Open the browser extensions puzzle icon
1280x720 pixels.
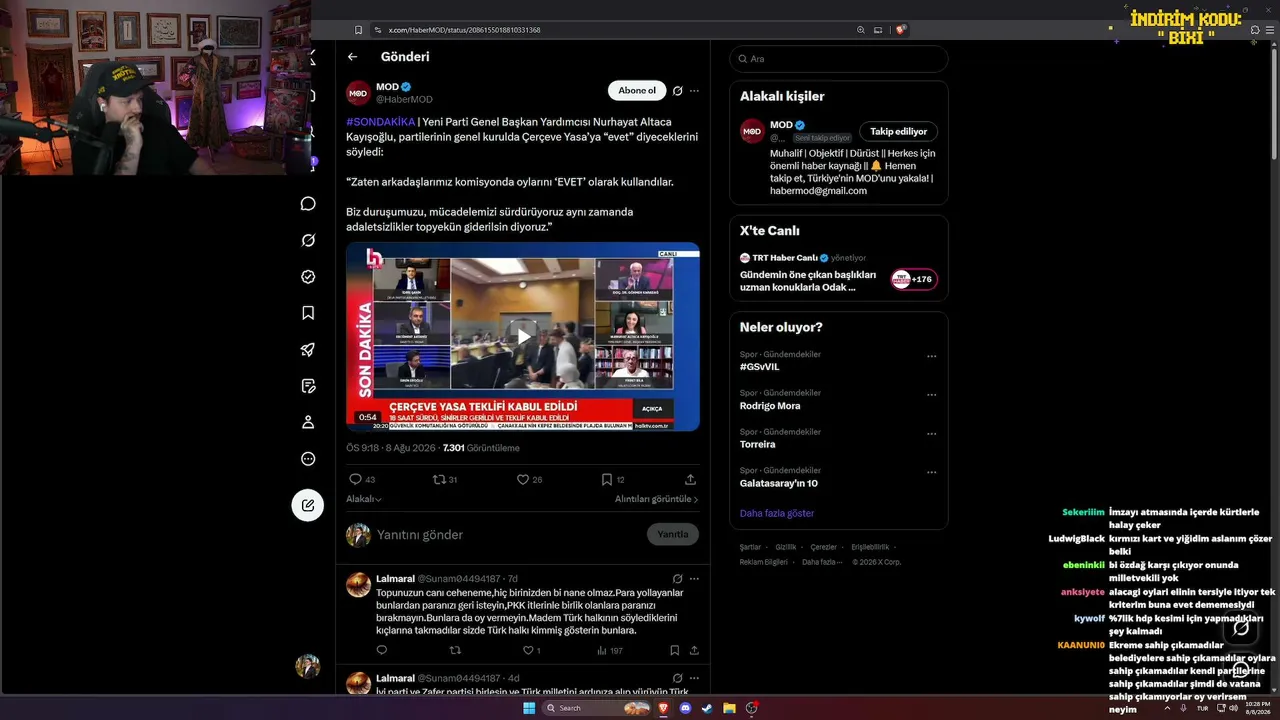(1255, 30)
